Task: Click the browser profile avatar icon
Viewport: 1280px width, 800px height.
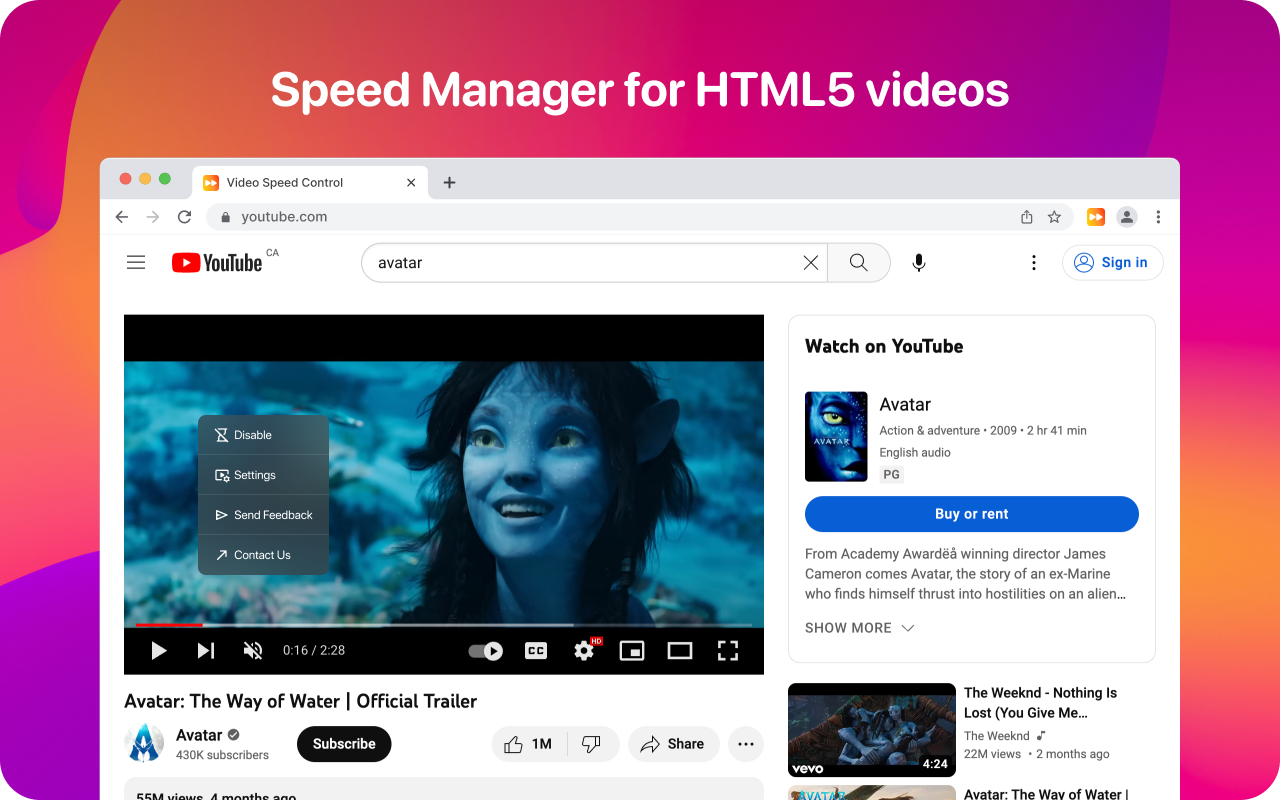Action: click(1127, 217)
